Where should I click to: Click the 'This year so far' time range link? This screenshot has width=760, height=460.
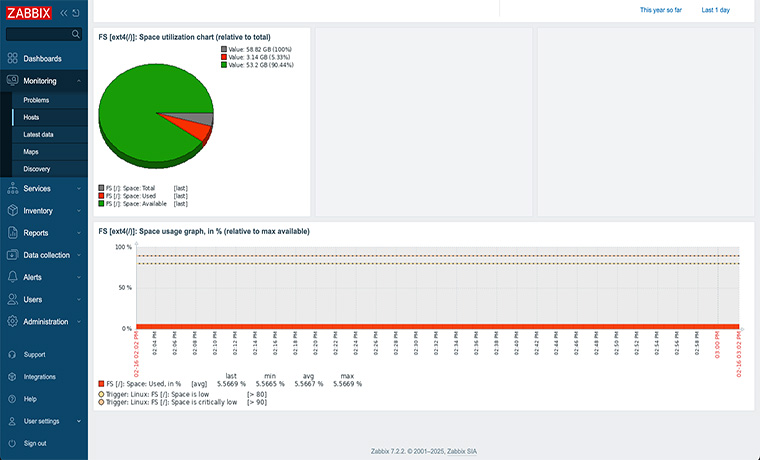tap(661, 10)
